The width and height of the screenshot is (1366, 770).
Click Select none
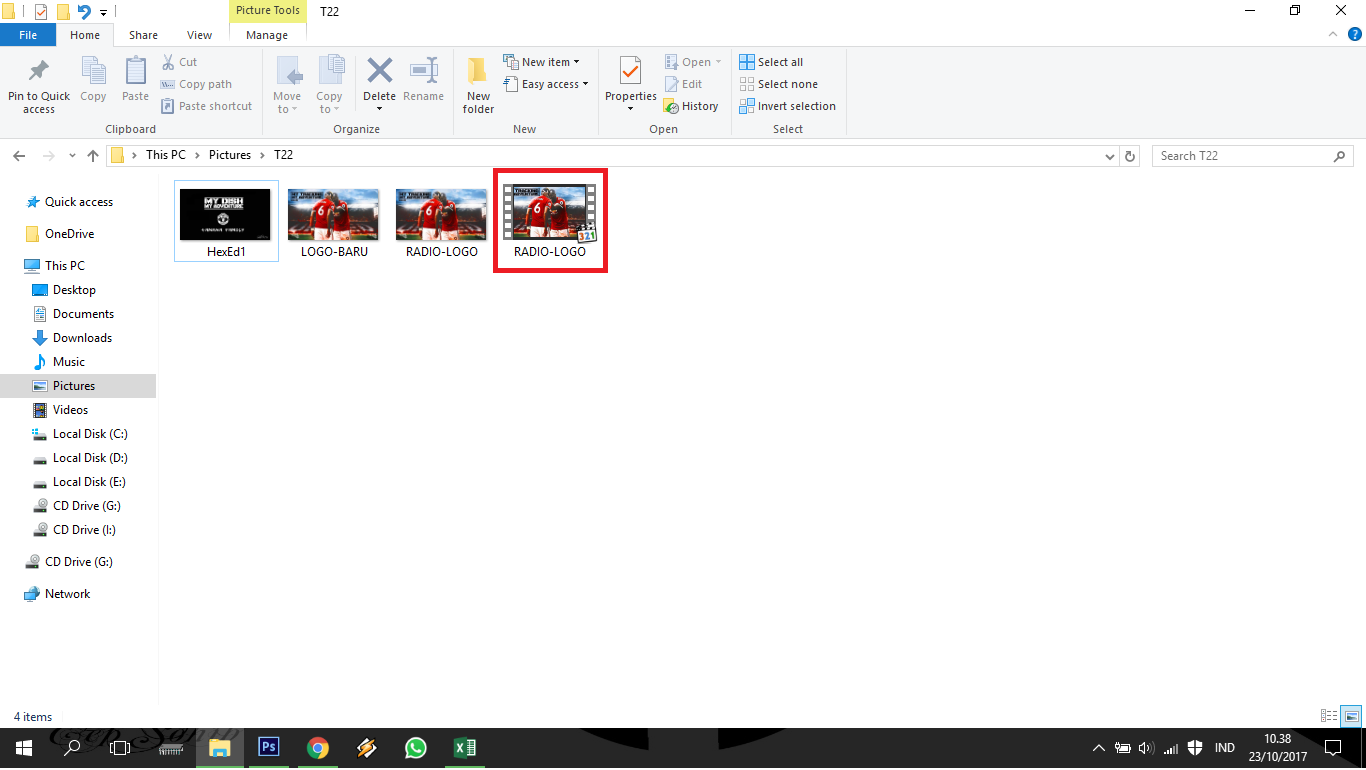click(778, 84)
